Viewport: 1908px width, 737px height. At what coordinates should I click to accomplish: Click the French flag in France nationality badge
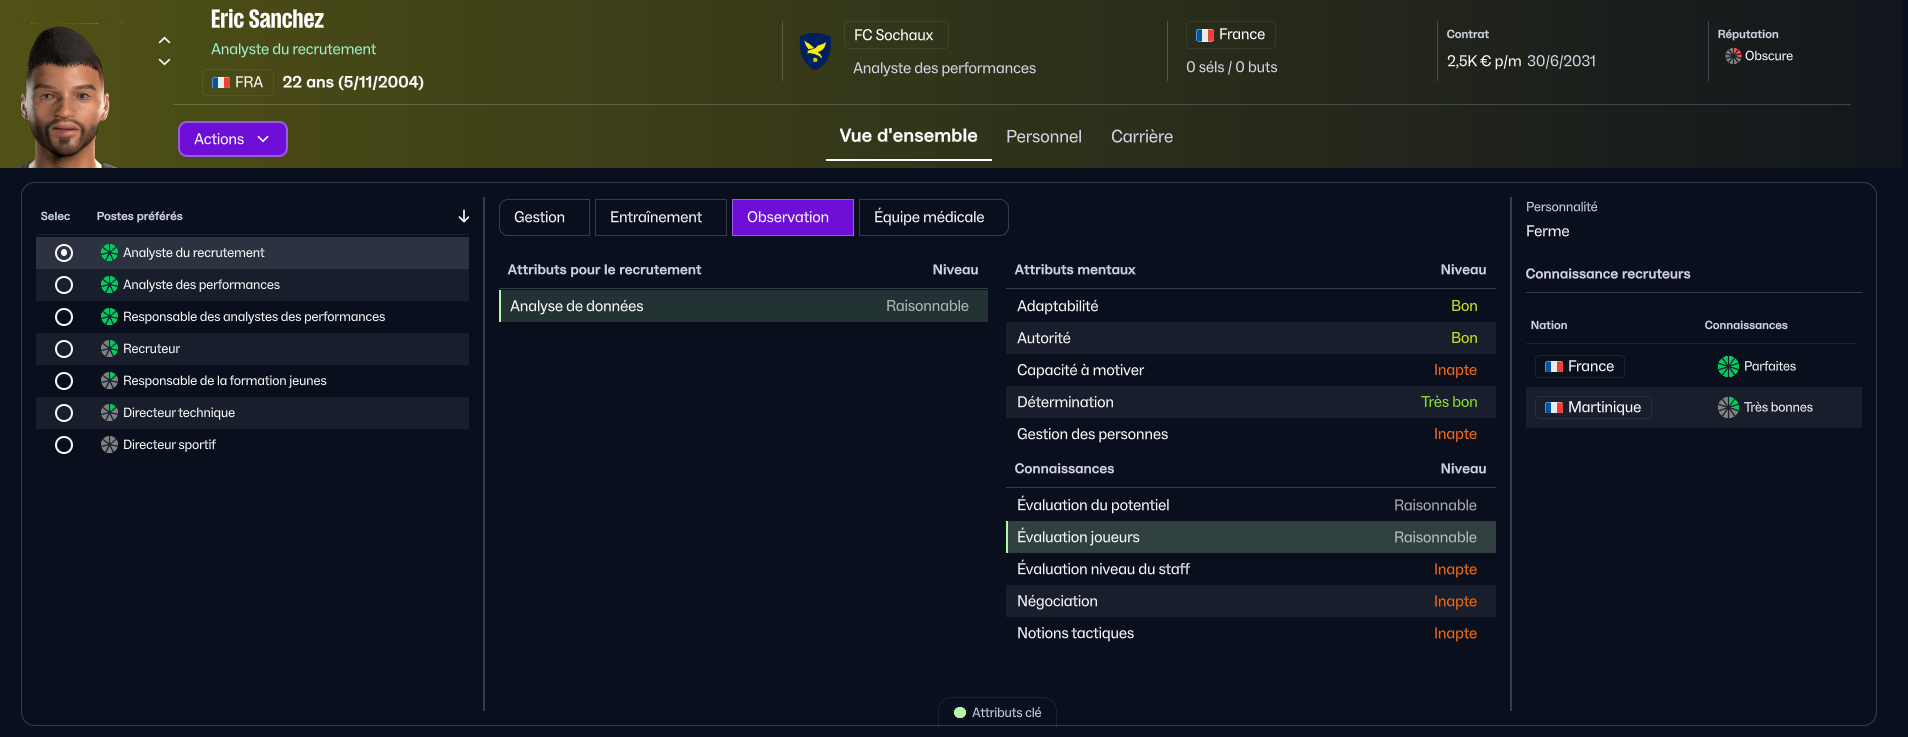click(1205, 35)
